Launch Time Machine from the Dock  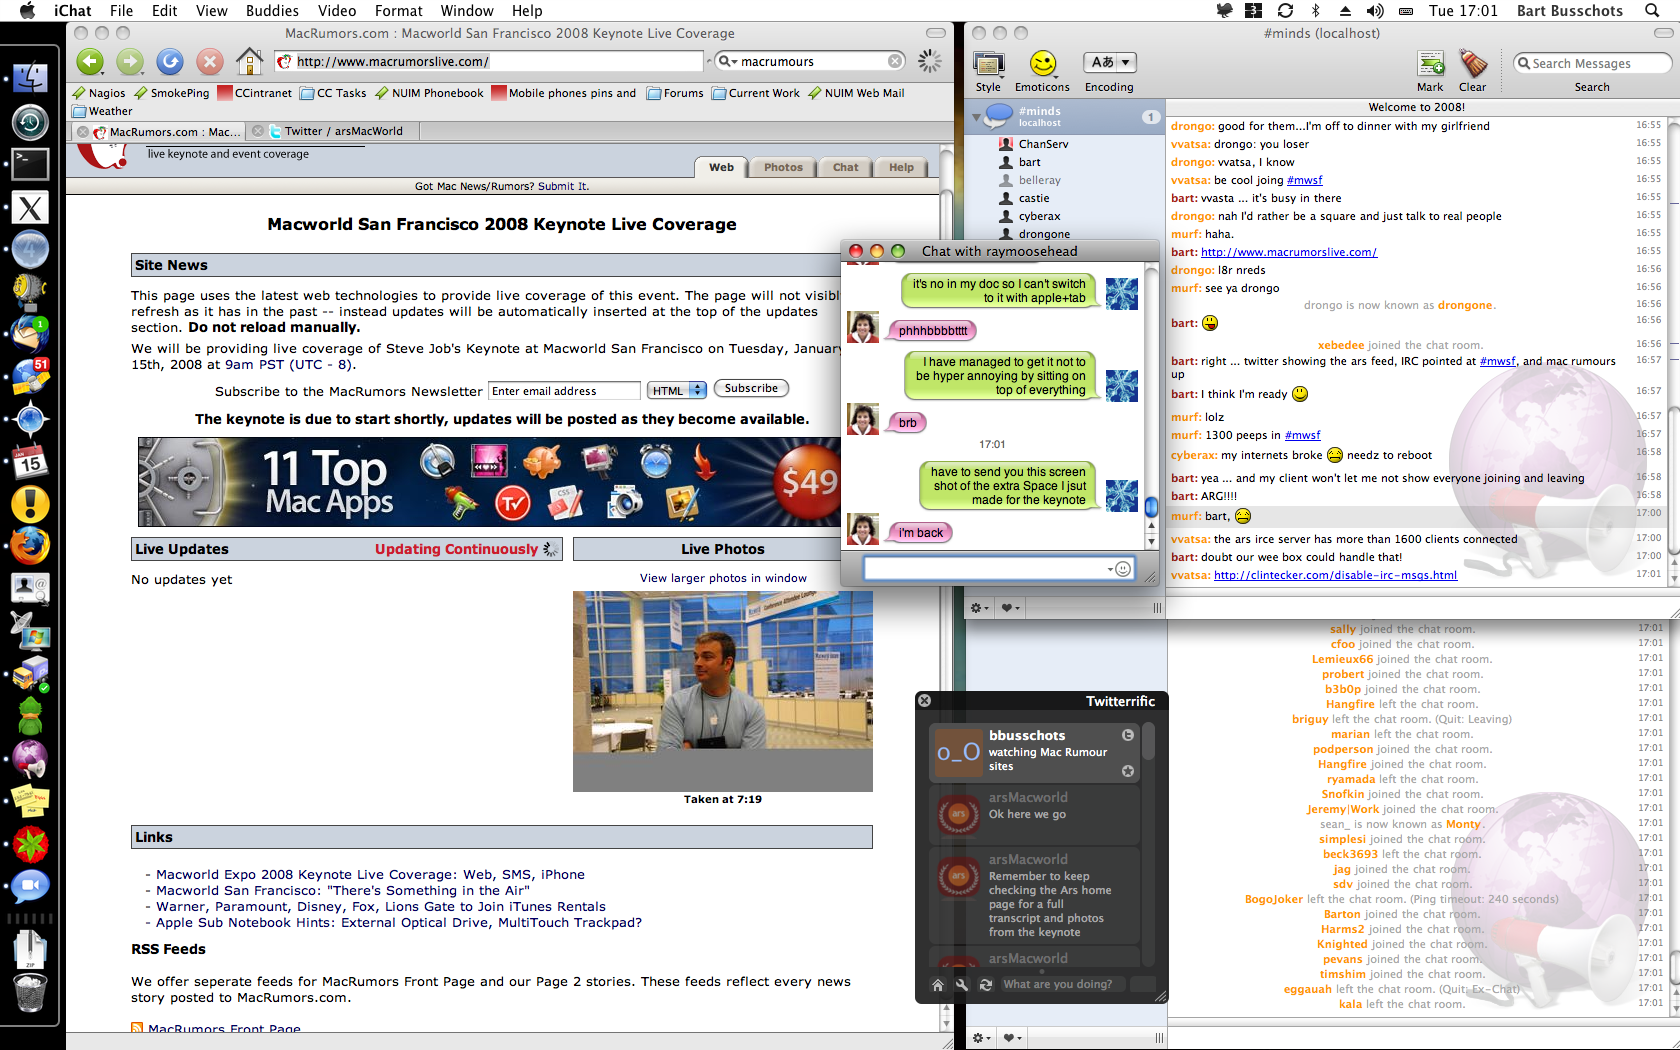pos(30,122)
